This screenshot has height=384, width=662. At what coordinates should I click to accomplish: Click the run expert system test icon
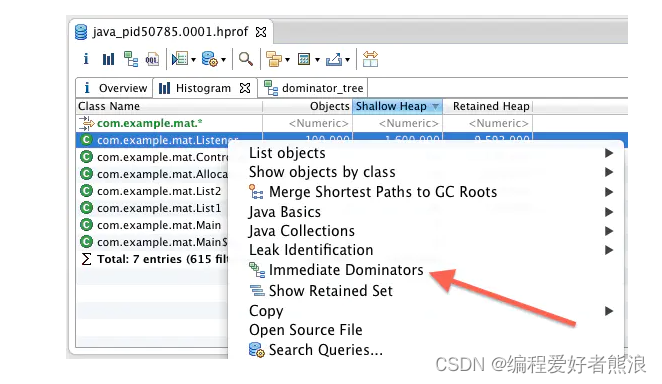coord(180,59)
